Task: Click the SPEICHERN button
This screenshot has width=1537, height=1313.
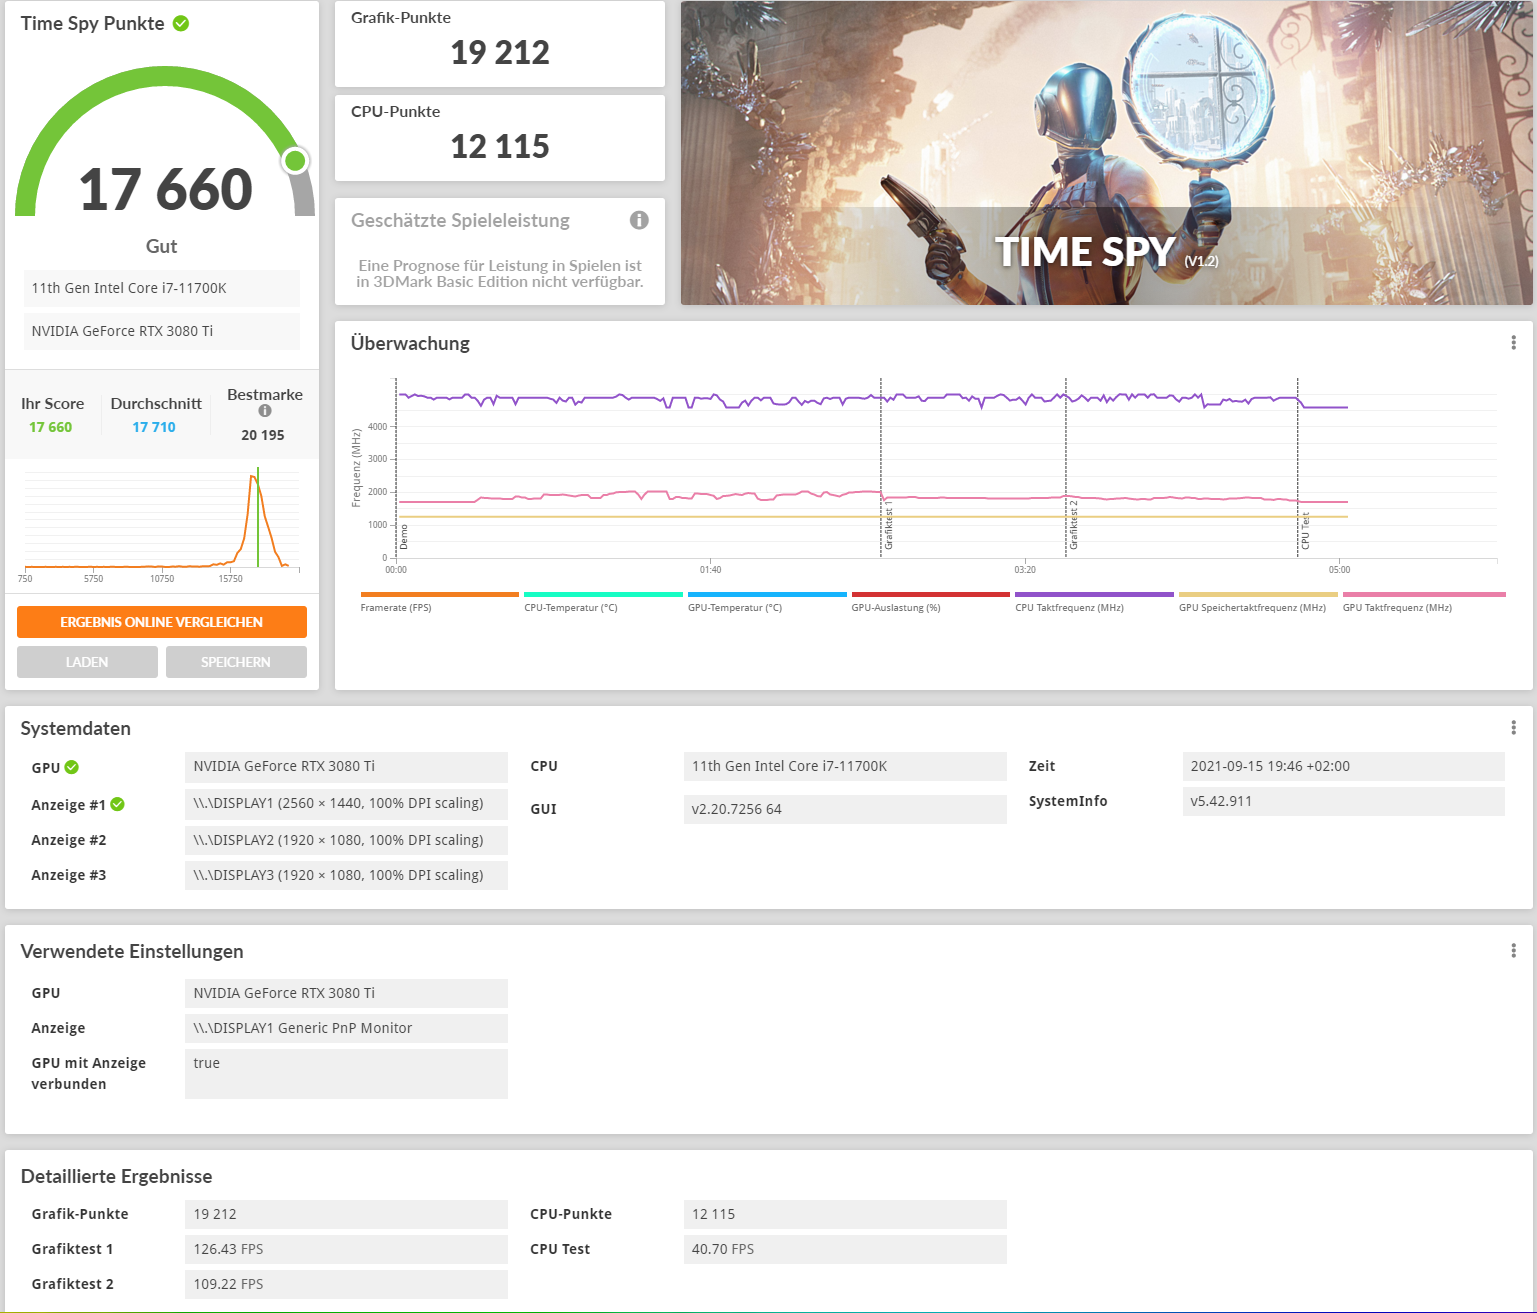Action: [236, 662]
